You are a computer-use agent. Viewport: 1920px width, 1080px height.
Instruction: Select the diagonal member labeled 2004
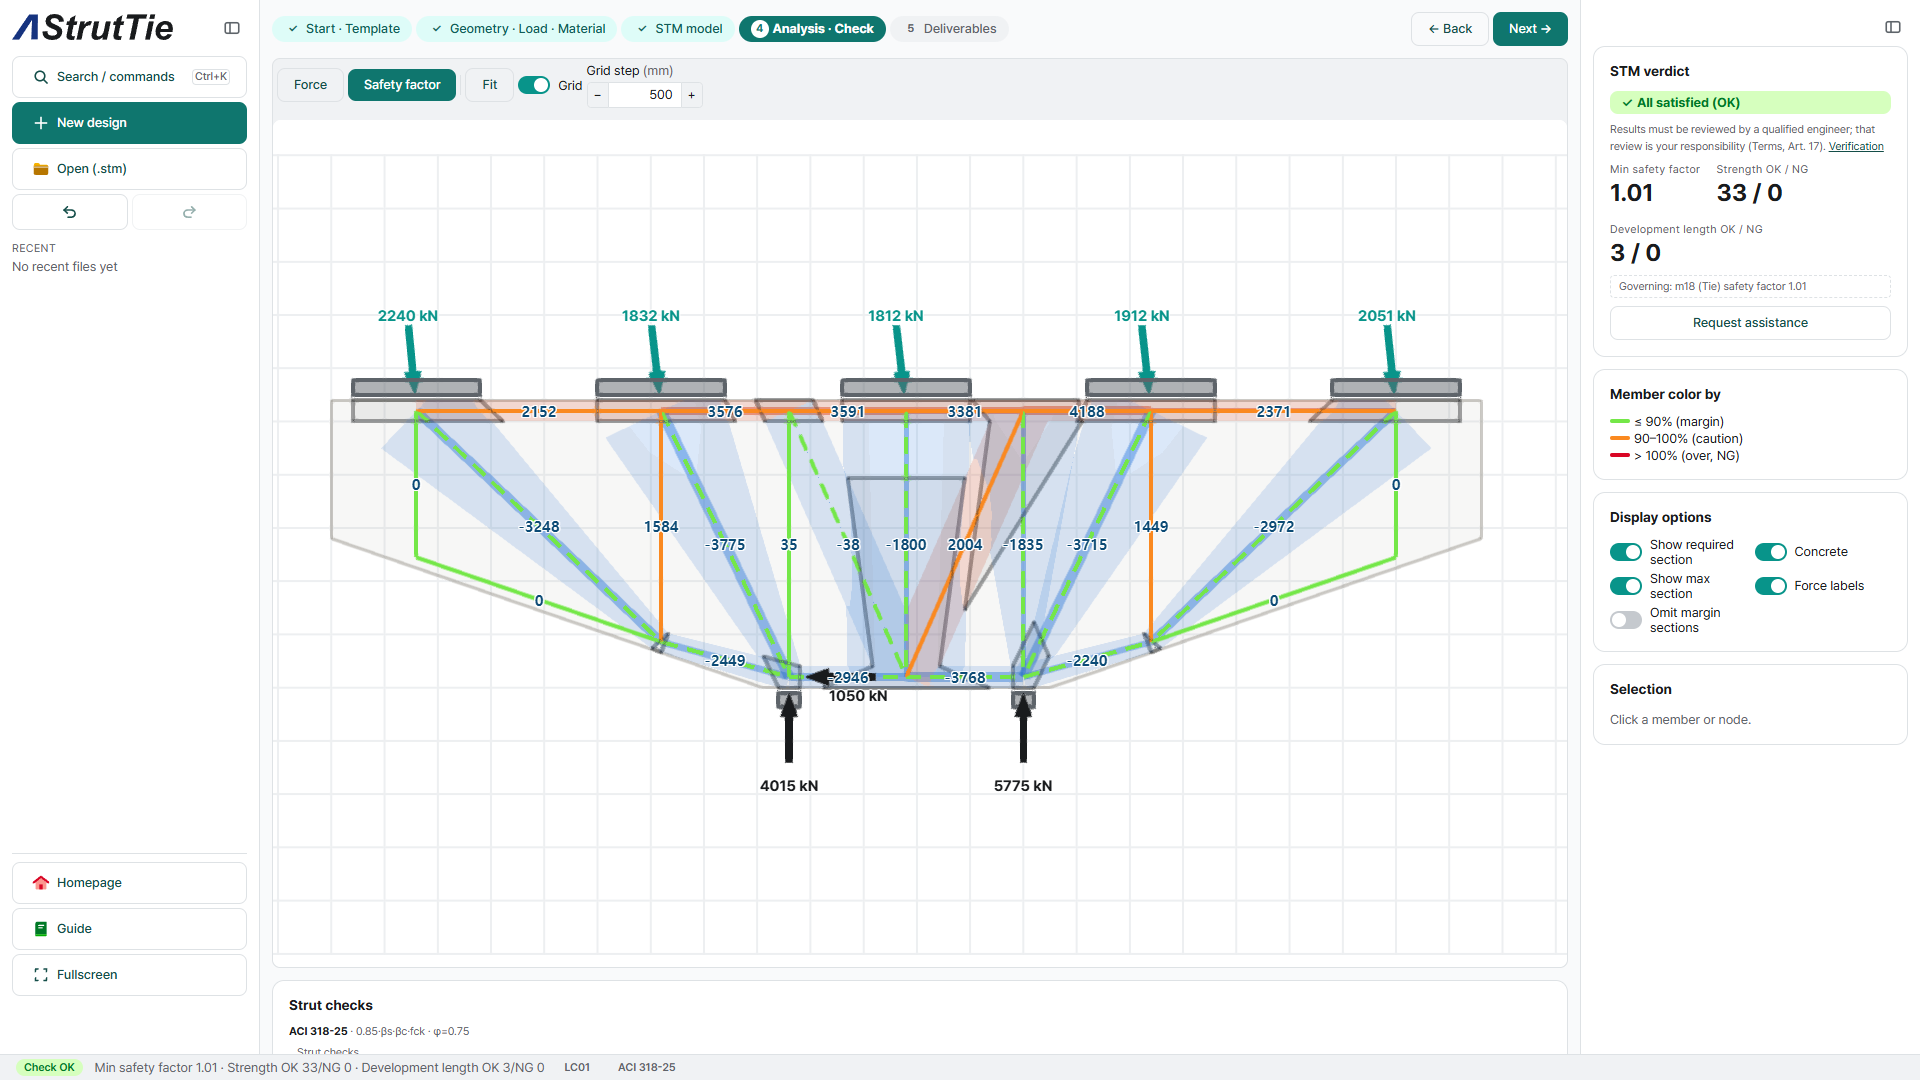[965, 545]
